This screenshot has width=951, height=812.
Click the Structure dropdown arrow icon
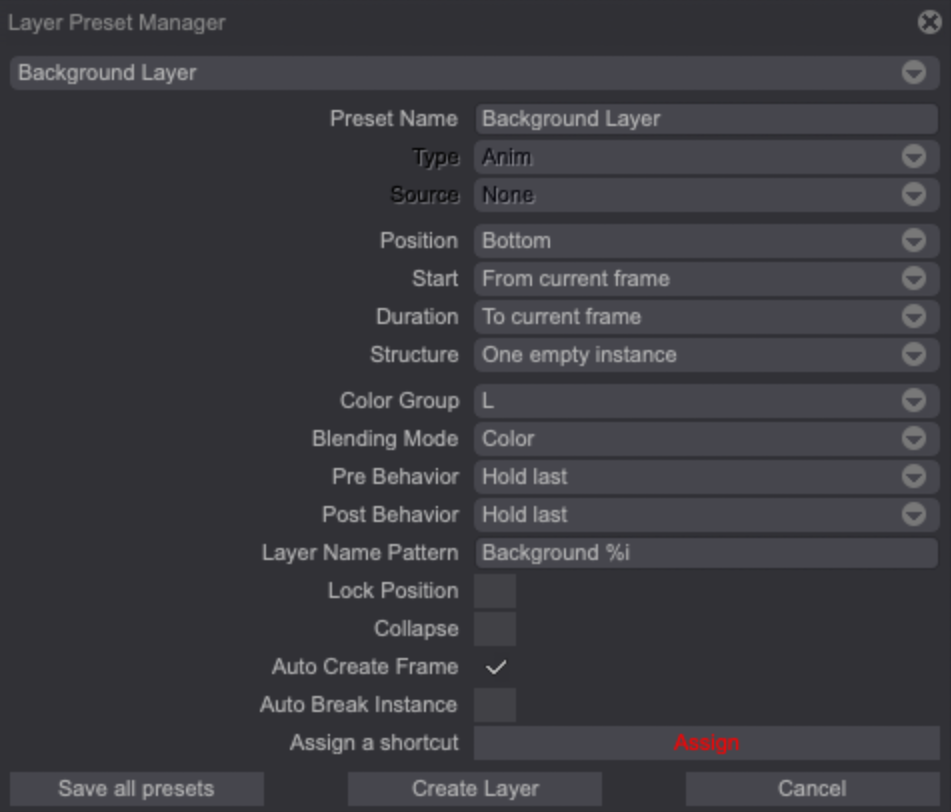click(913, 355)
